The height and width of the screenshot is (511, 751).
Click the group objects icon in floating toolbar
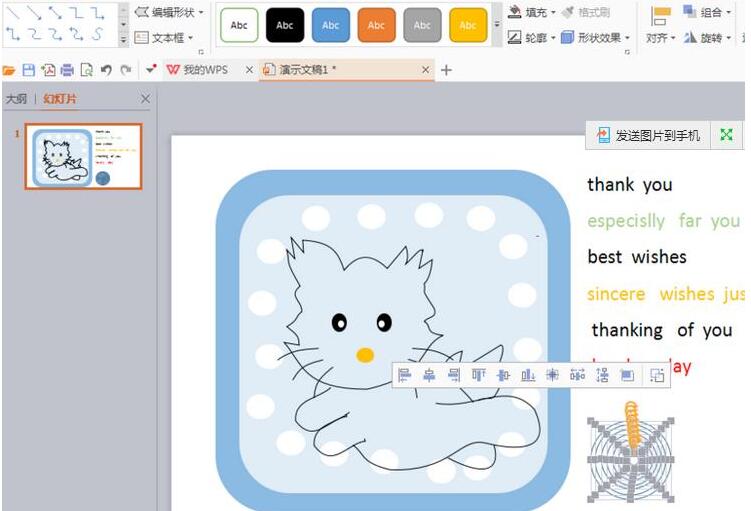657,375
